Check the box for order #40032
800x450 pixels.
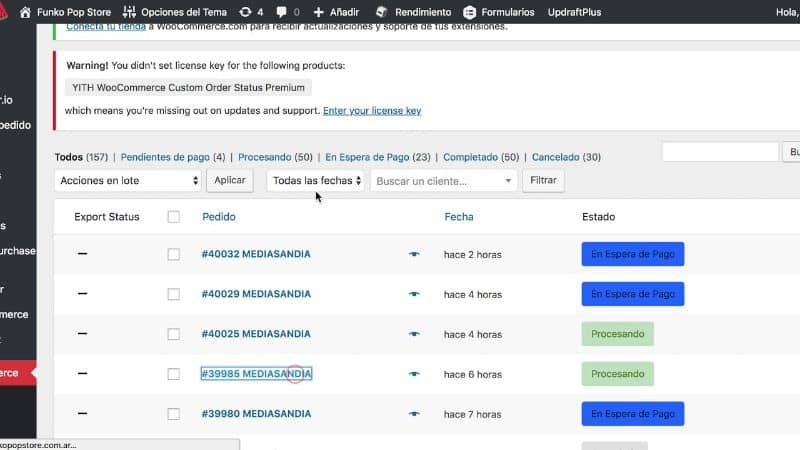(x=173, y=254)
